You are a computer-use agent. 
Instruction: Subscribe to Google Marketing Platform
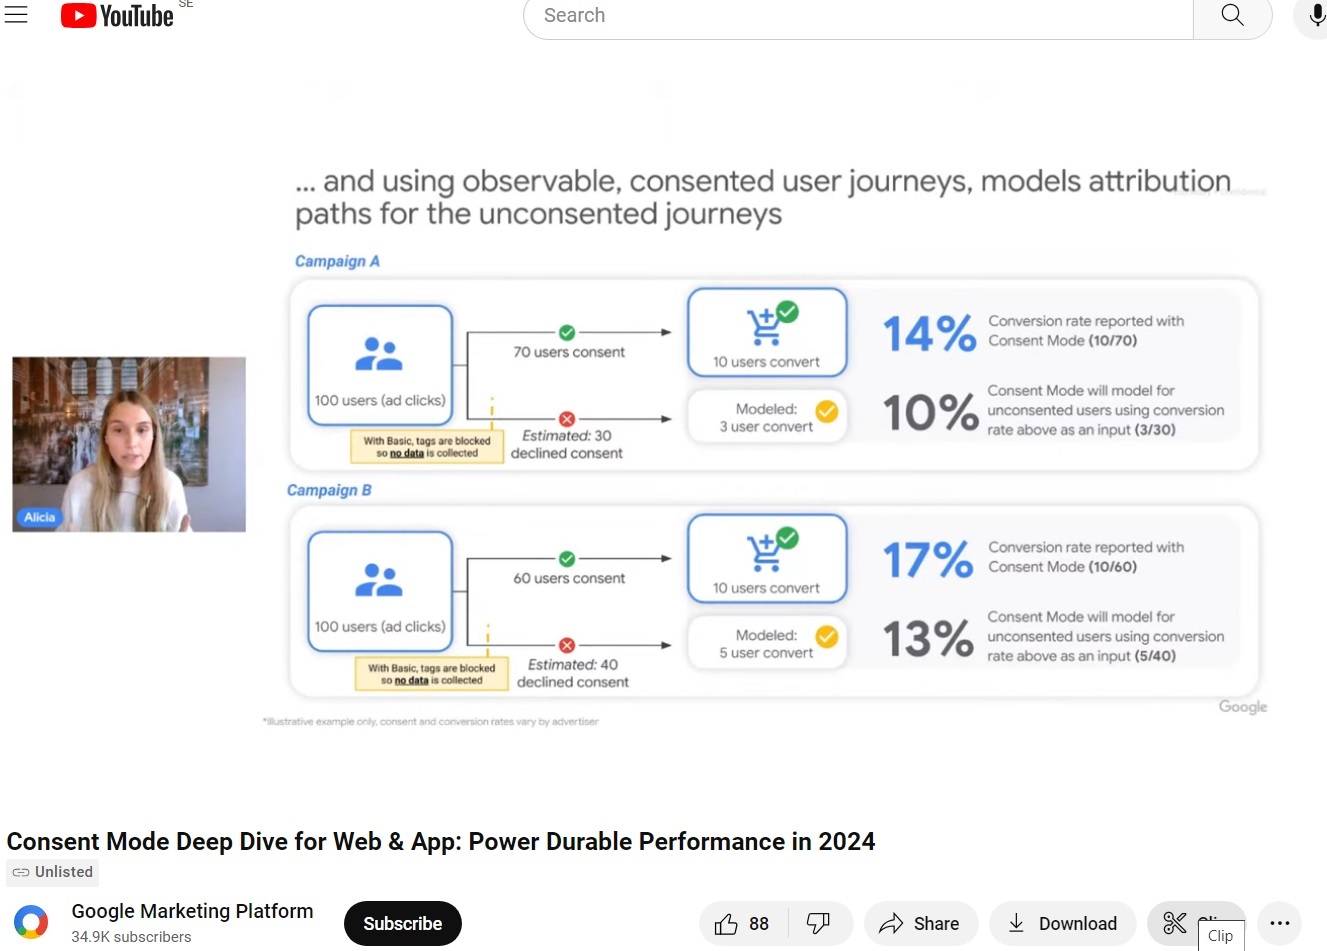click(x=403, y=923)
